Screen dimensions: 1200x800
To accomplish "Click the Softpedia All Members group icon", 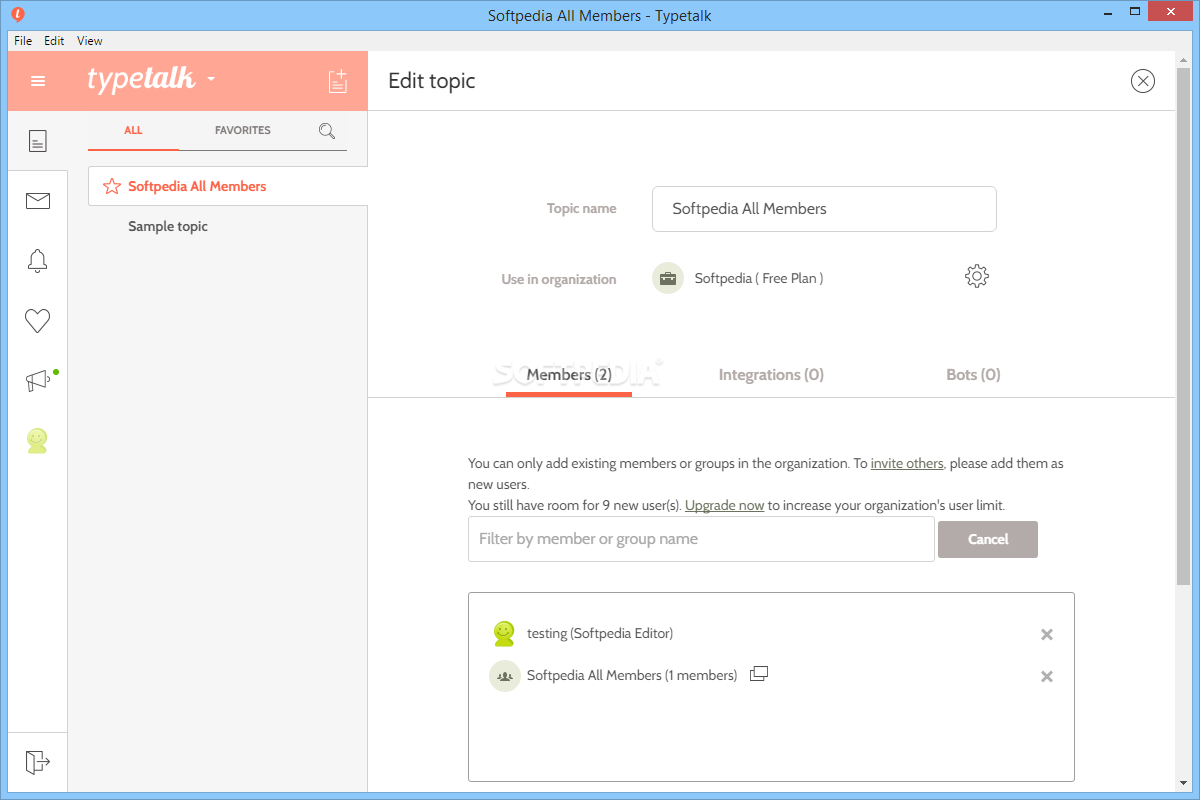I will [x=505, y=676].
